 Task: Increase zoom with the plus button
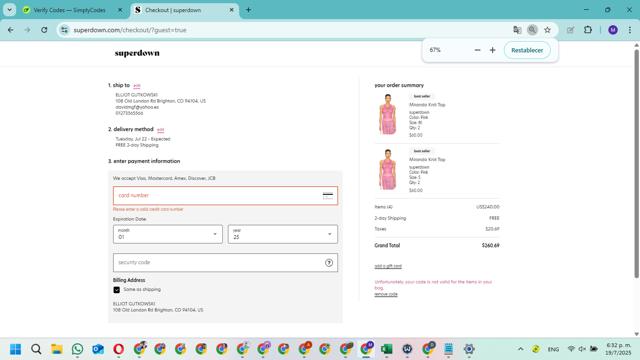click(493, 50)
